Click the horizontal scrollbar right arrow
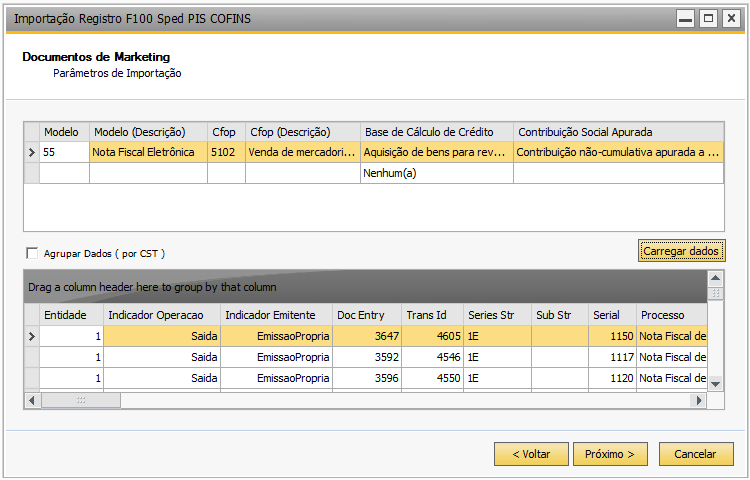Viewport: 750px width, 480px height. (x=699, y=400)
